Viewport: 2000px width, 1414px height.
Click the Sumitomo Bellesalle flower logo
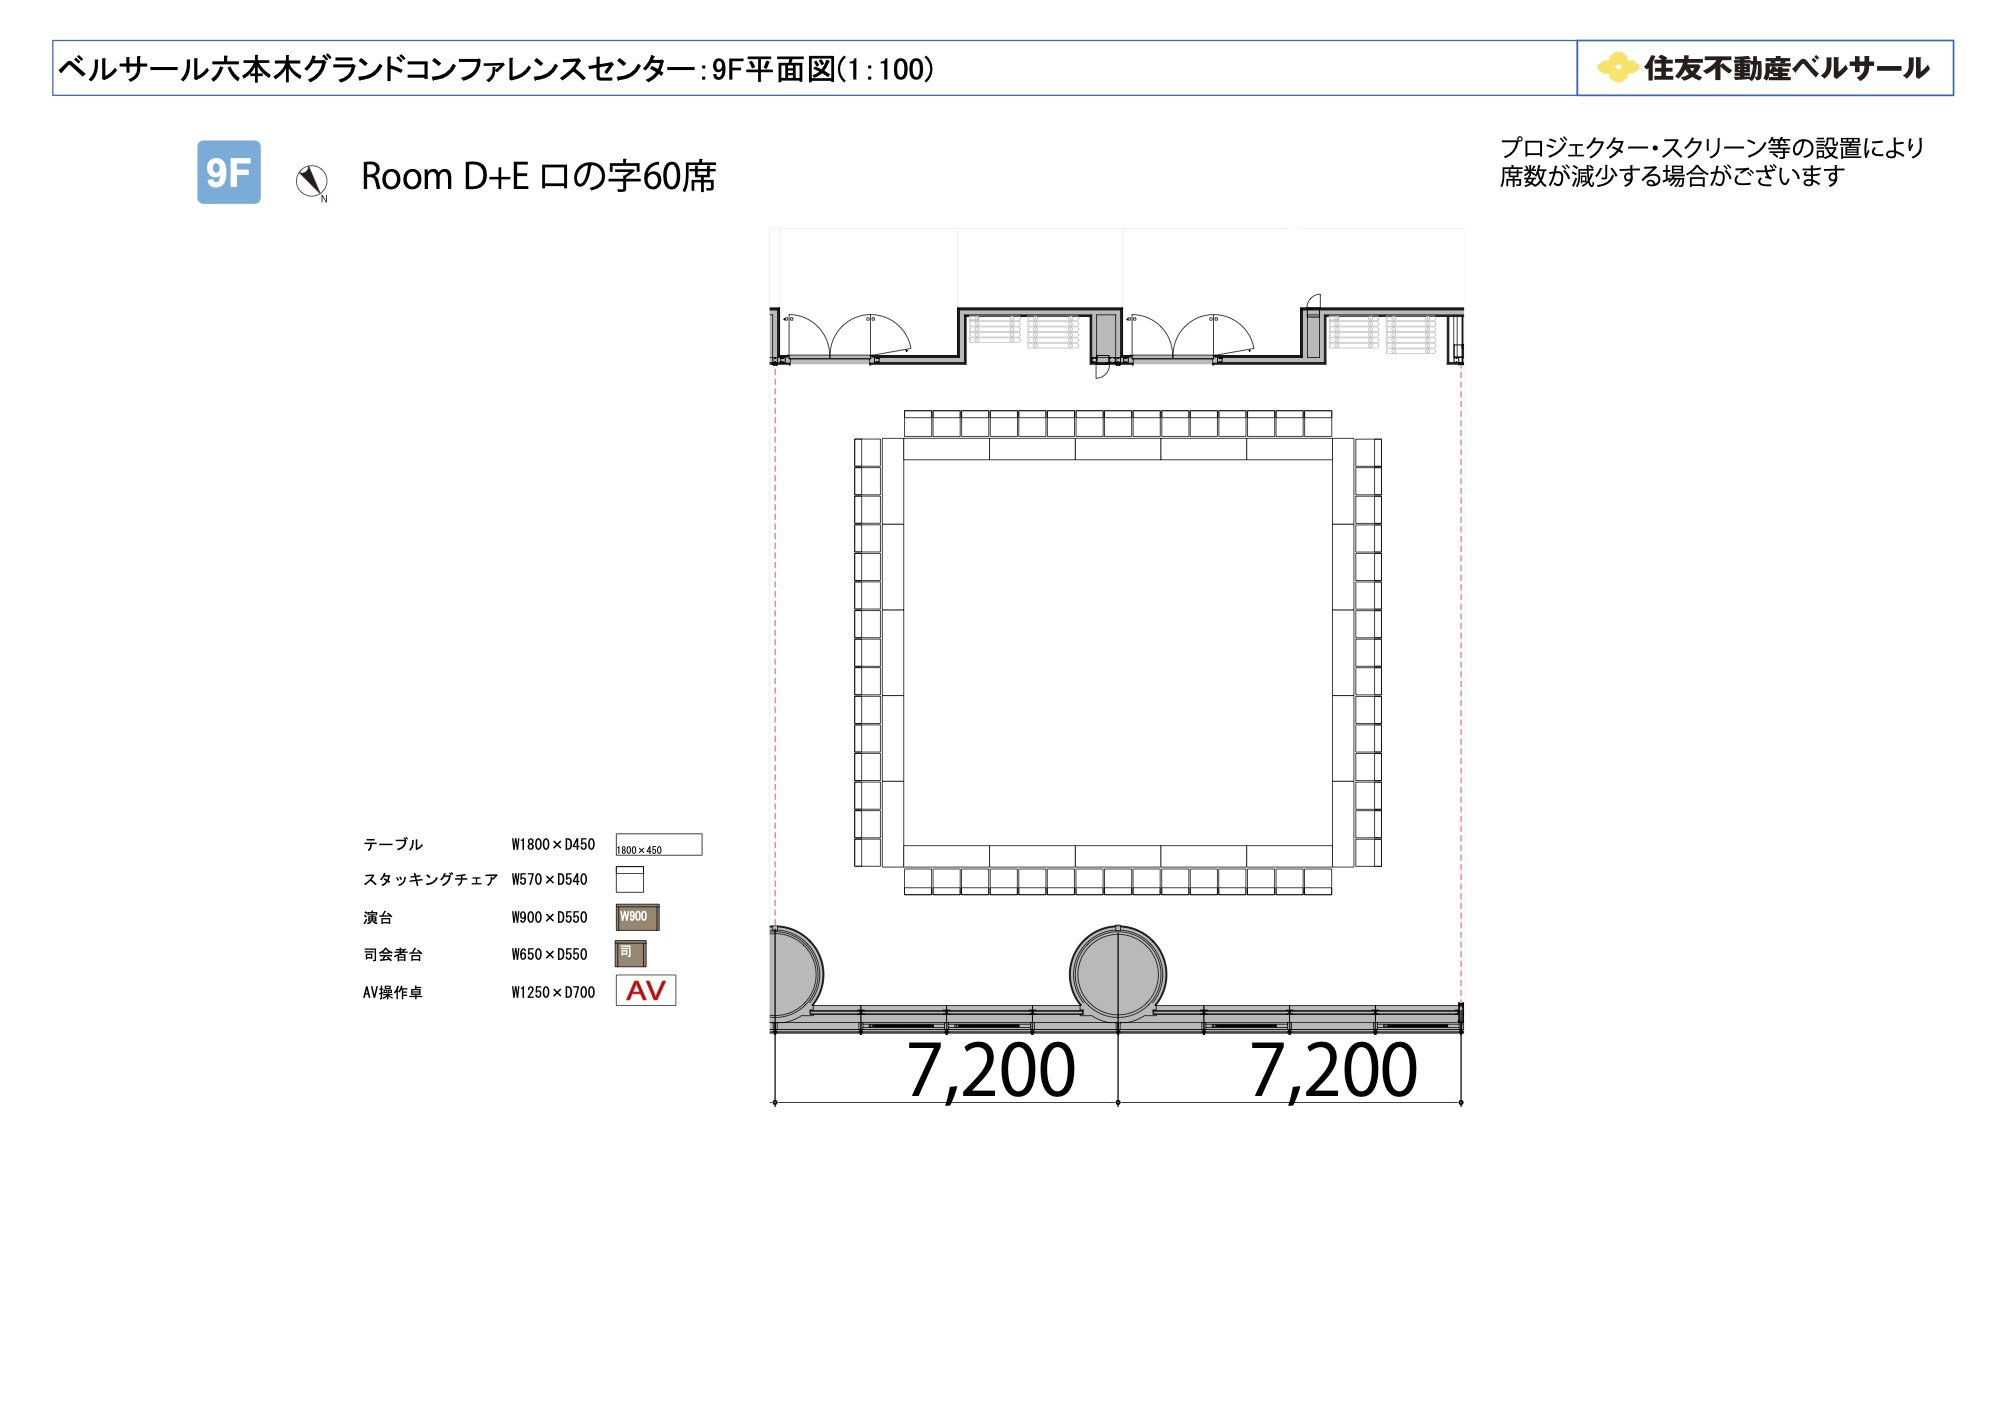pos(1616,67)
